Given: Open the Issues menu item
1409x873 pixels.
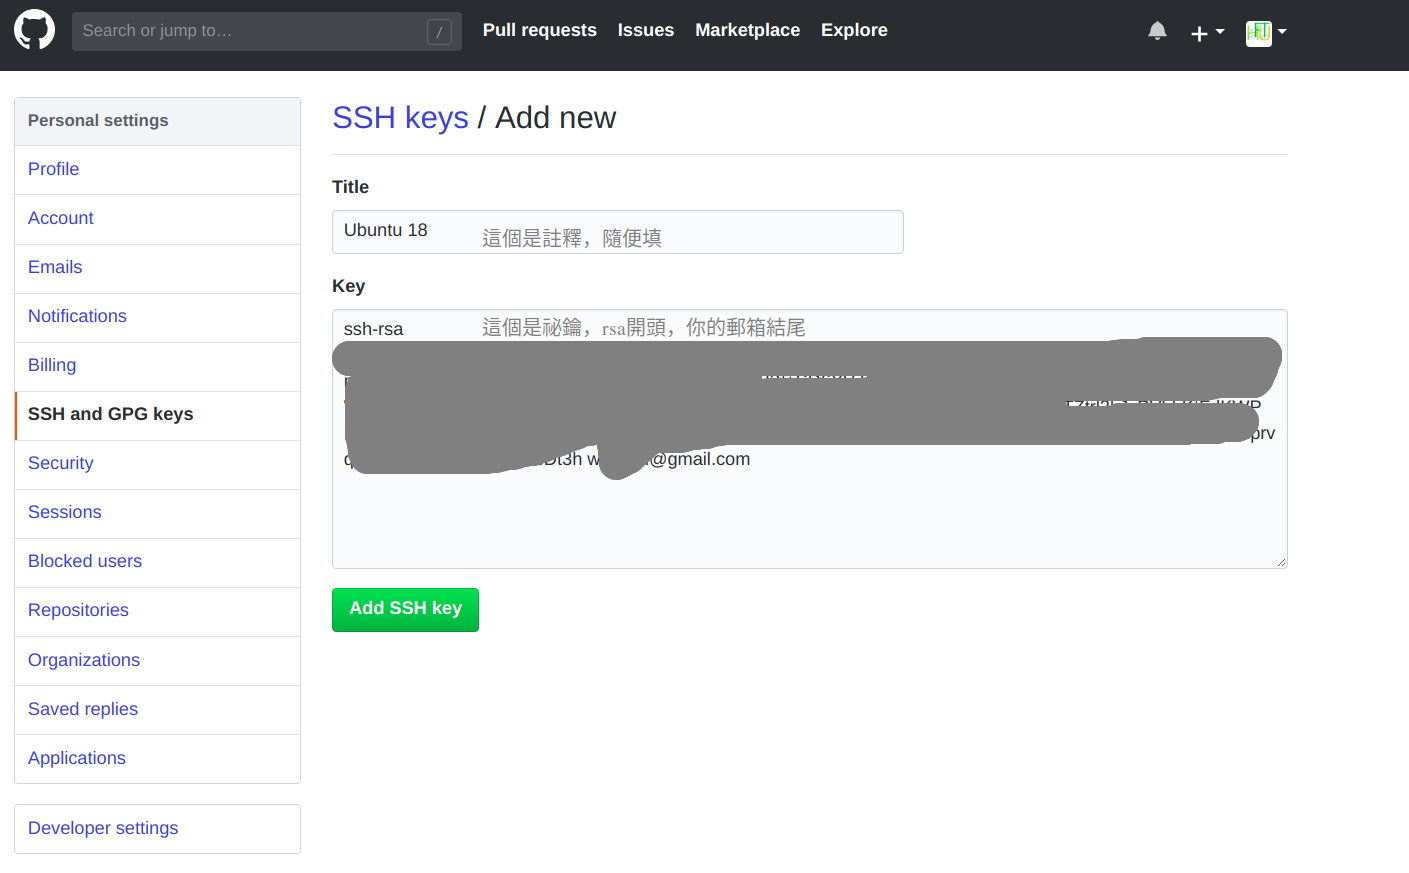Looking at the screenshot, I should point(645,30).
